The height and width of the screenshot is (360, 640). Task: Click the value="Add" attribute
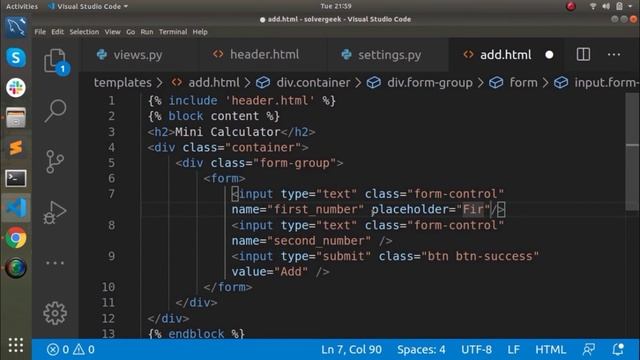coord(270,272)
